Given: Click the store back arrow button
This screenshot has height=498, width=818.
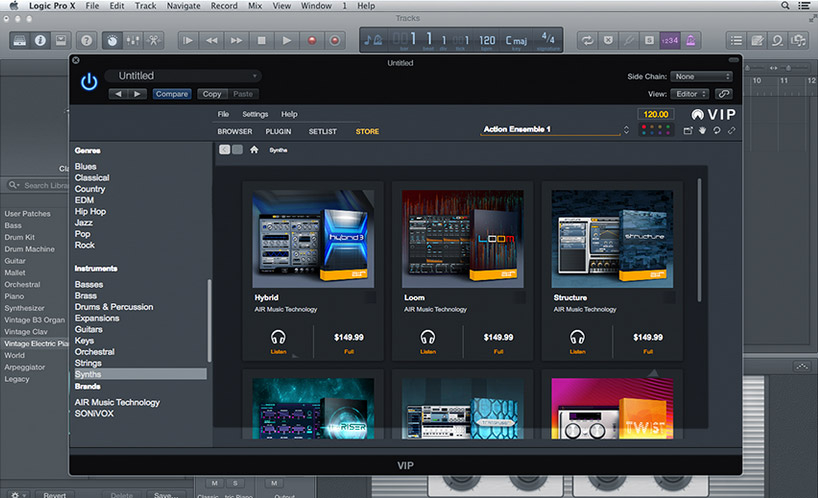Looking at the screenshot, I should coord(224,150).
